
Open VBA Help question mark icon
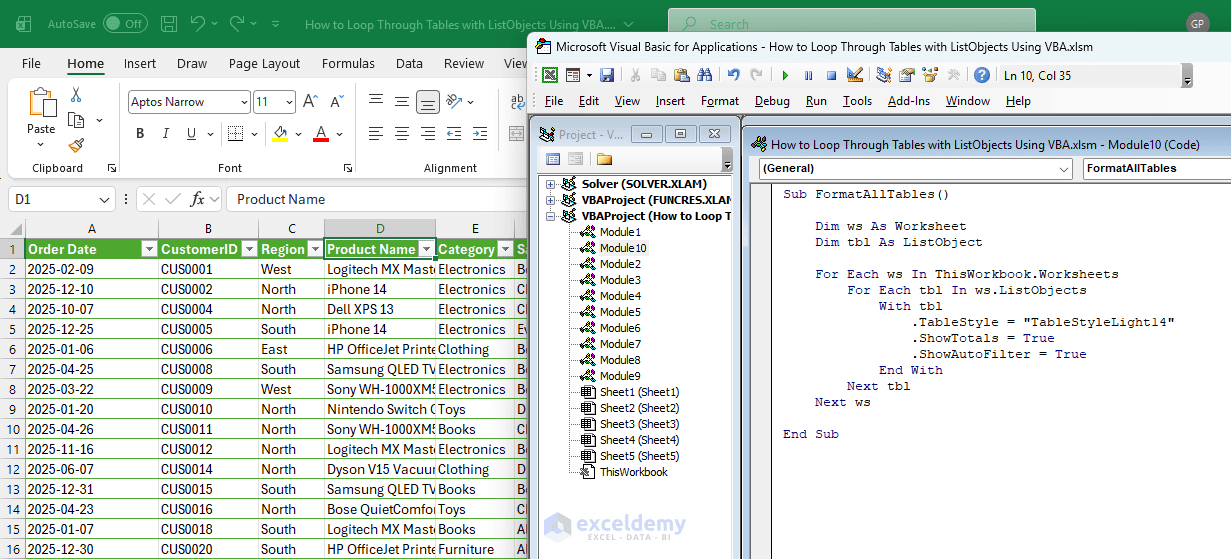[982, 75]
